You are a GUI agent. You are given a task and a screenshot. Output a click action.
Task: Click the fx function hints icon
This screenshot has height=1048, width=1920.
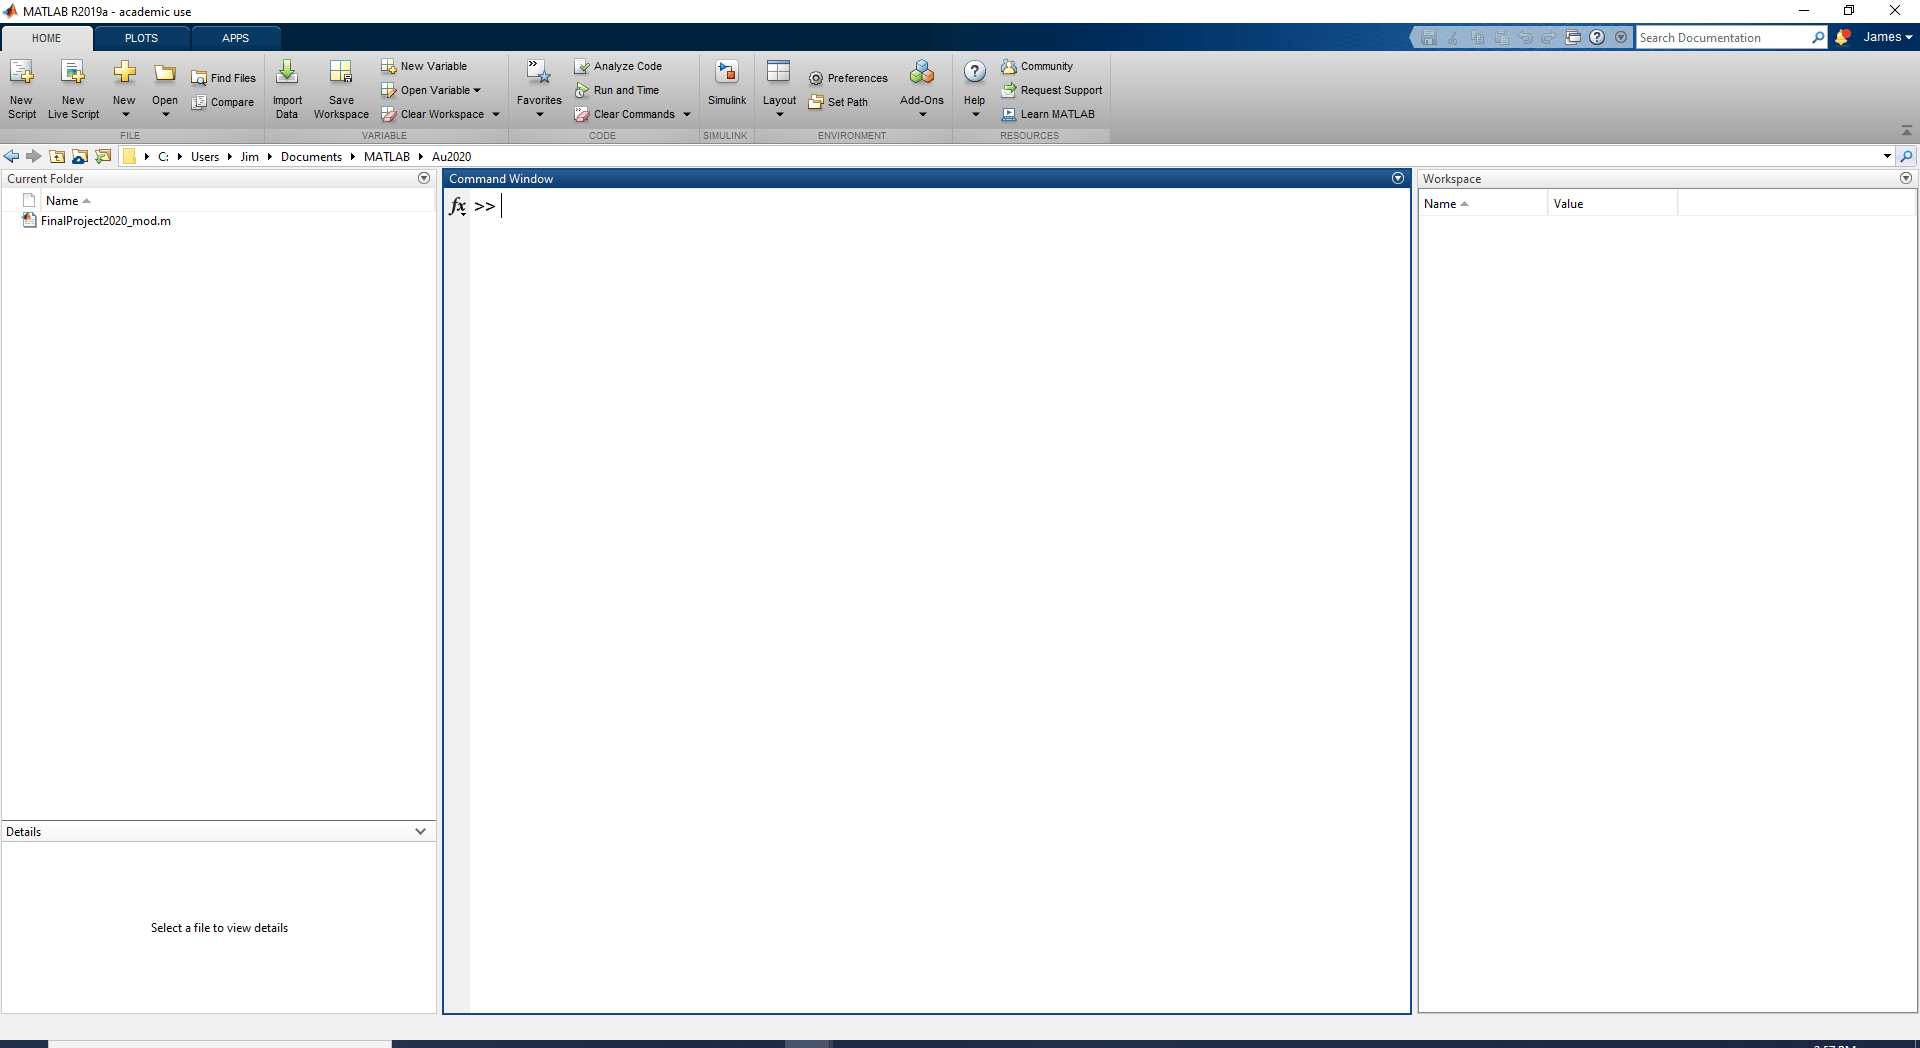click(x=458, y=205)
